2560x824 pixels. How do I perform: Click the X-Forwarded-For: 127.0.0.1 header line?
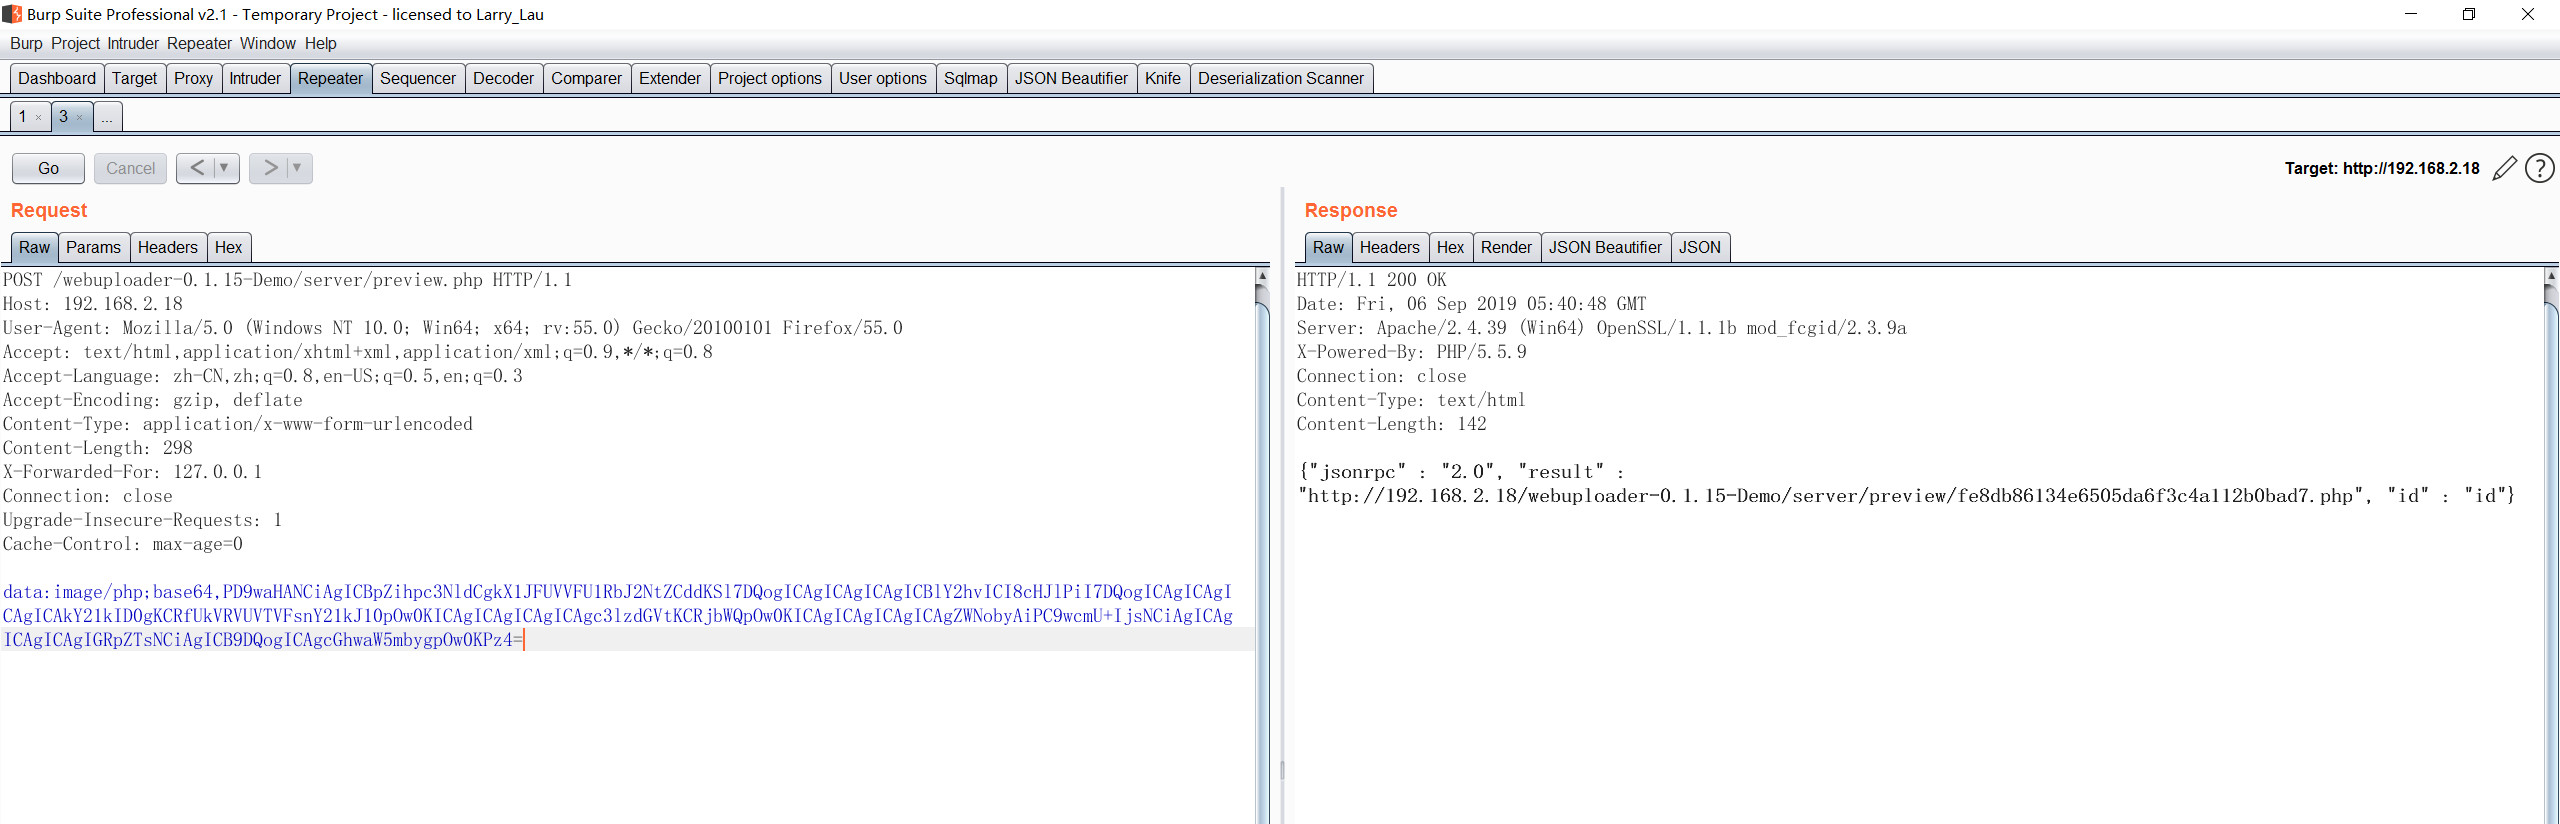[x=132, y=472]
